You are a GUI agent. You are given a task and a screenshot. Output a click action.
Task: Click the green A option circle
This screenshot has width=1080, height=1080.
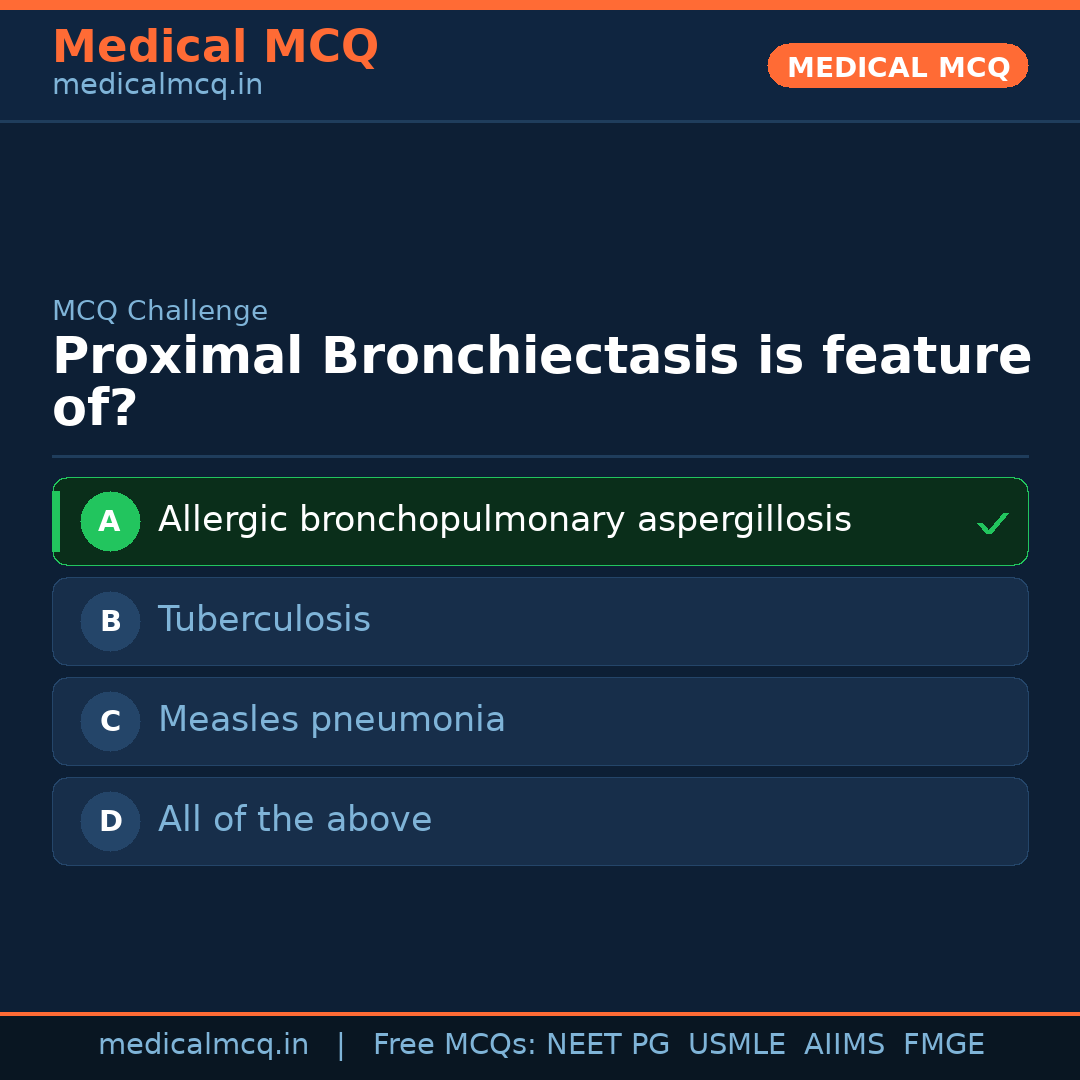click(x=110, y=521)
